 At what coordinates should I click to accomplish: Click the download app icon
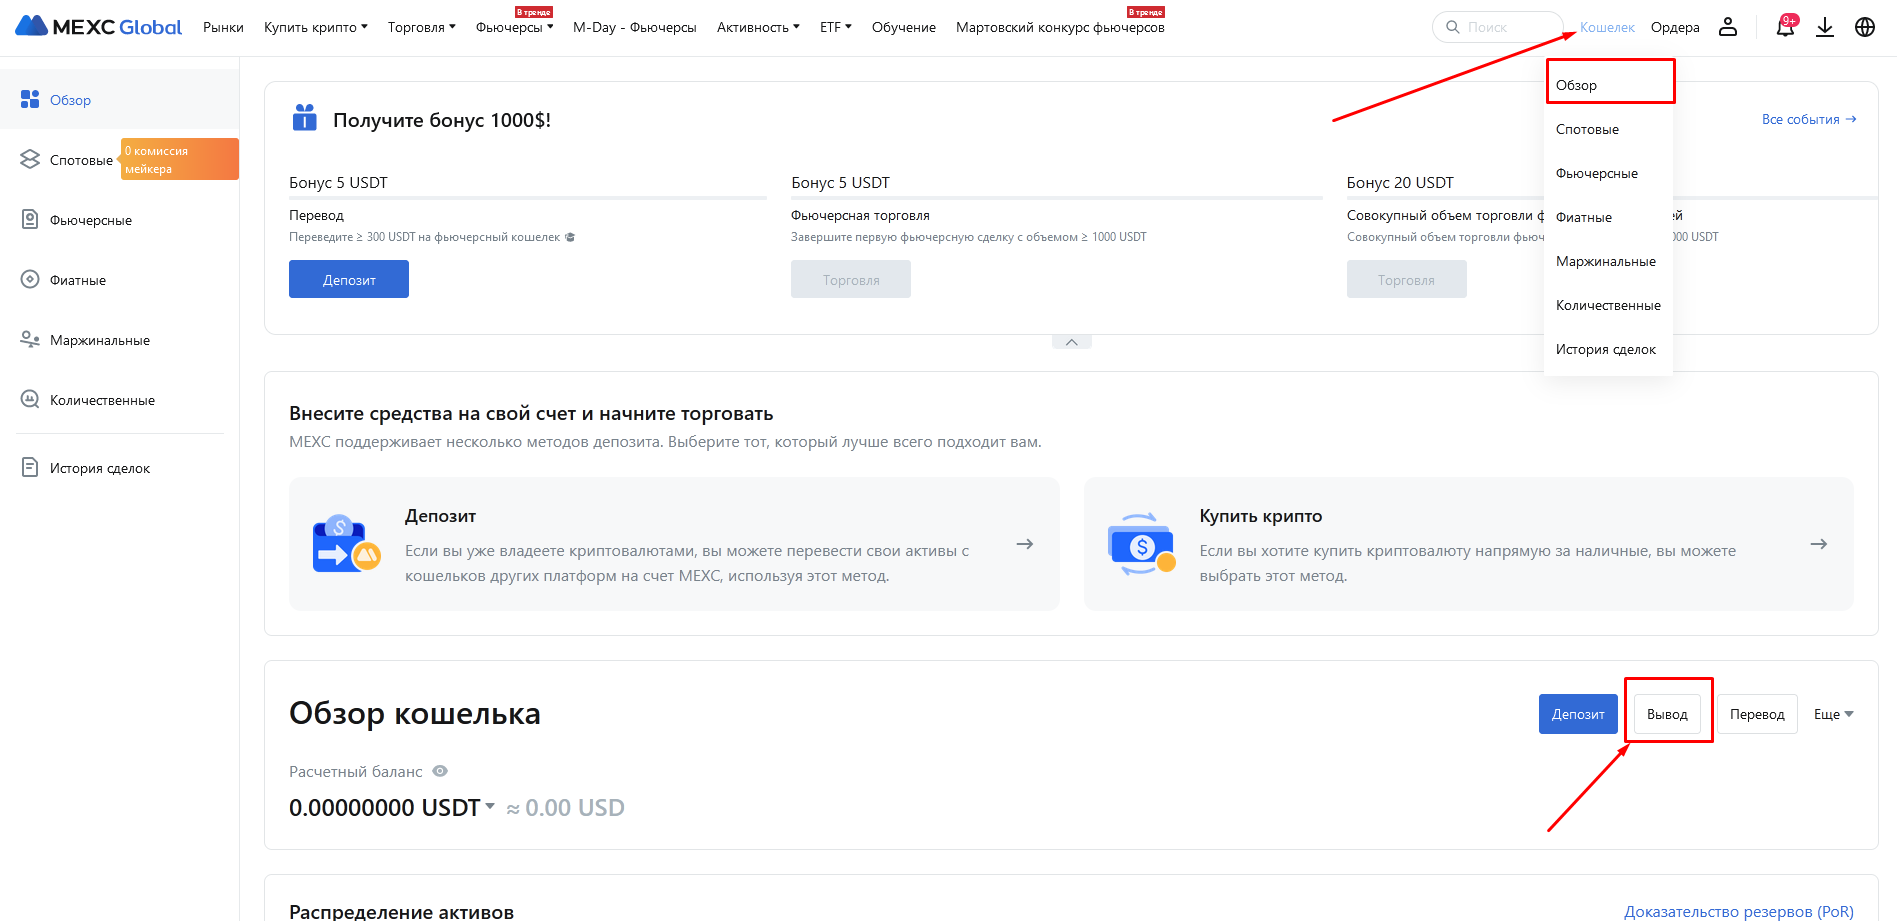point(1825,27)
